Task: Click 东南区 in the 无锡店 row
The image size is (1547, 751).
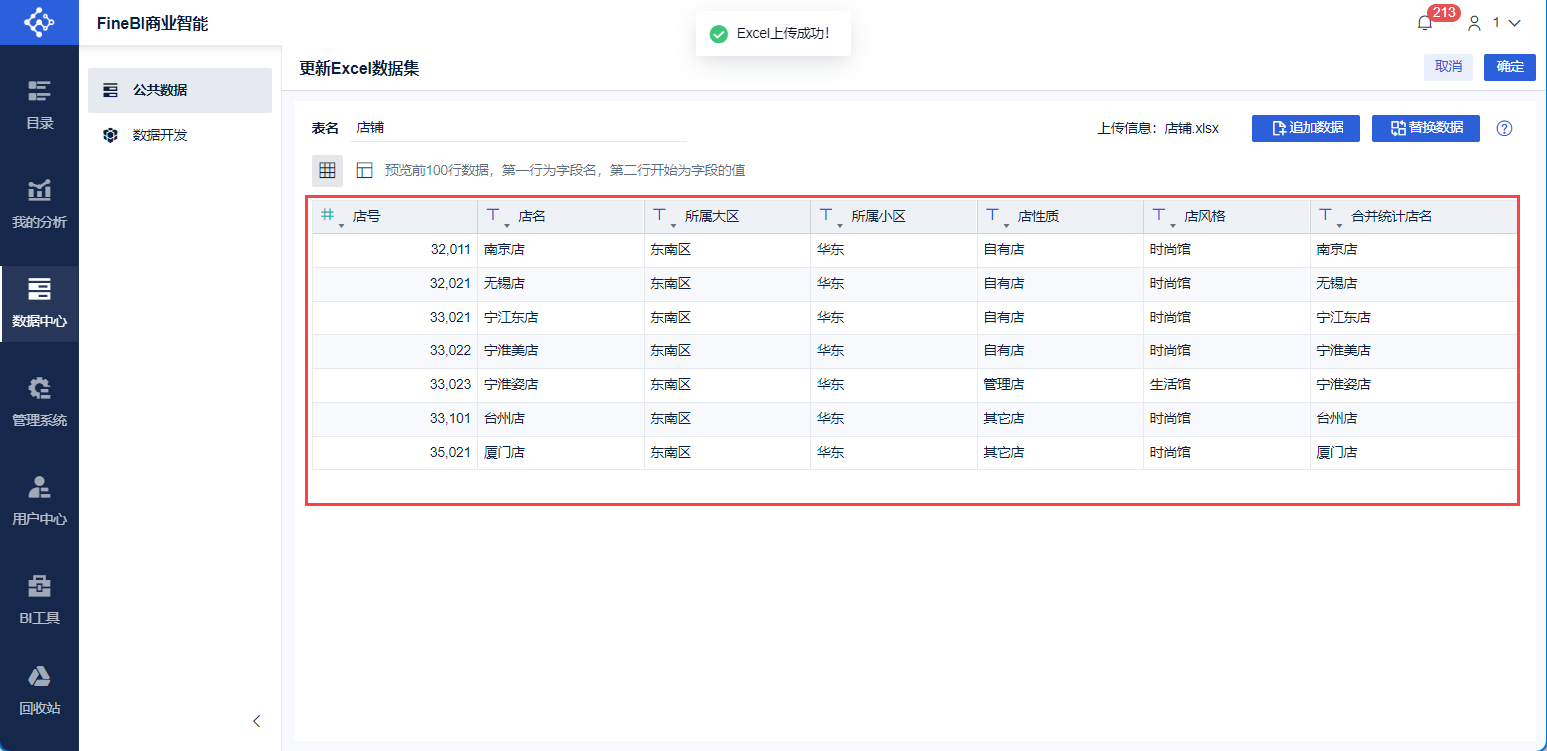Action: pos(671,284)
